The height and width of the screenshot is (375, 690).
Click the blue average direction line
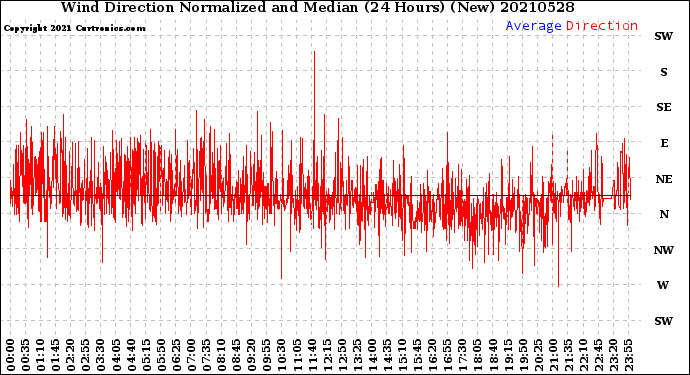tap(320, 195)
